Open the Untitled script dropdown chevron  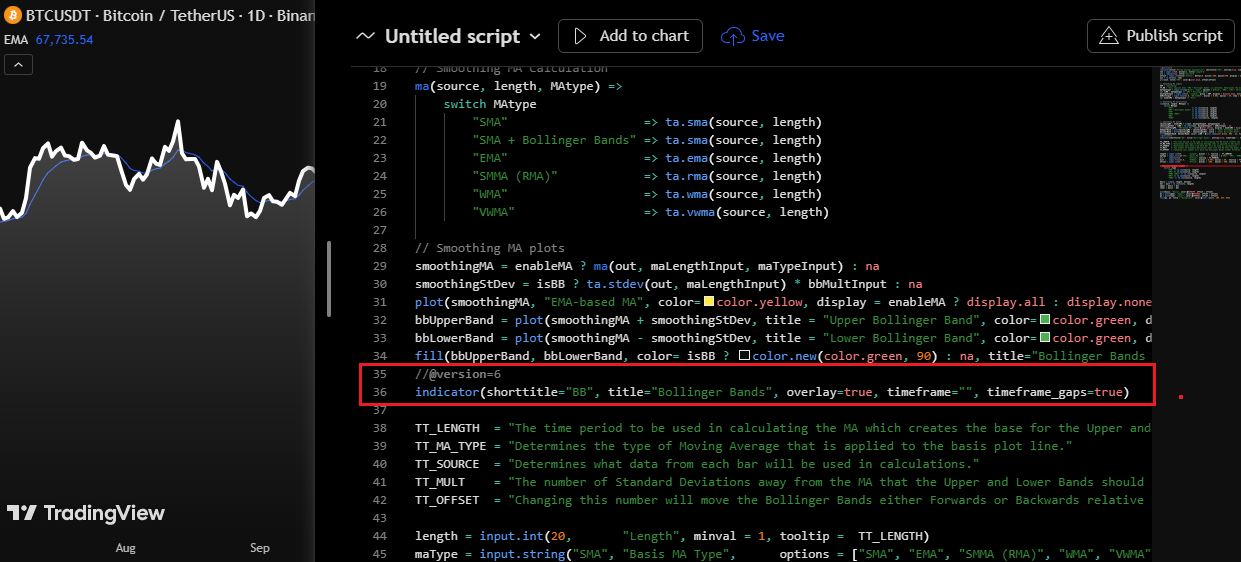pos(535,36)
